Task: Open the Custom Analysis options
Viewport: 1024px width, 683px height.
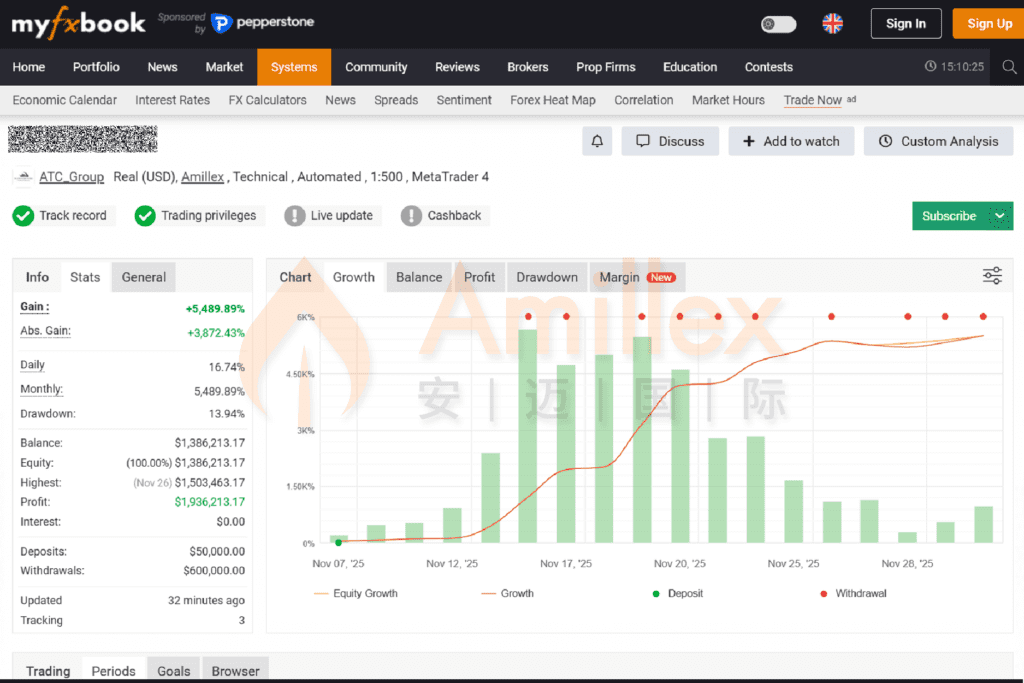Action: (x=938, y=141)
